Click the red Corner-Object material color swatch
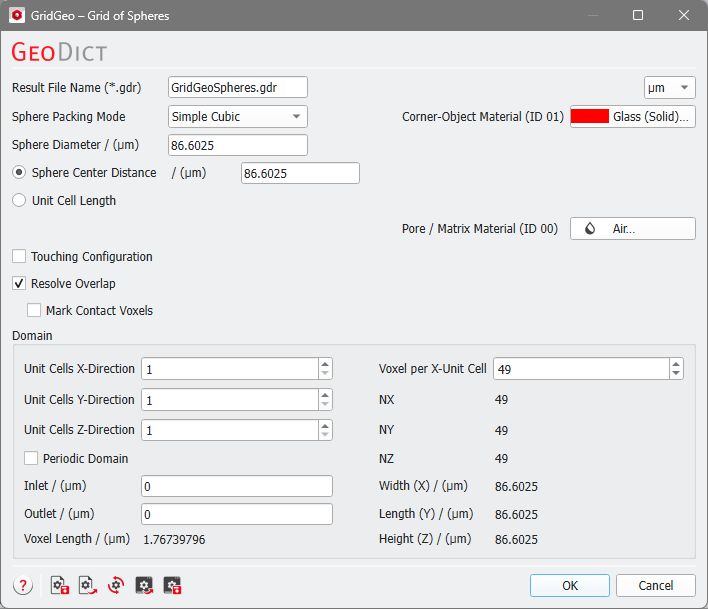The image size is (708, 609). (590, 116)
